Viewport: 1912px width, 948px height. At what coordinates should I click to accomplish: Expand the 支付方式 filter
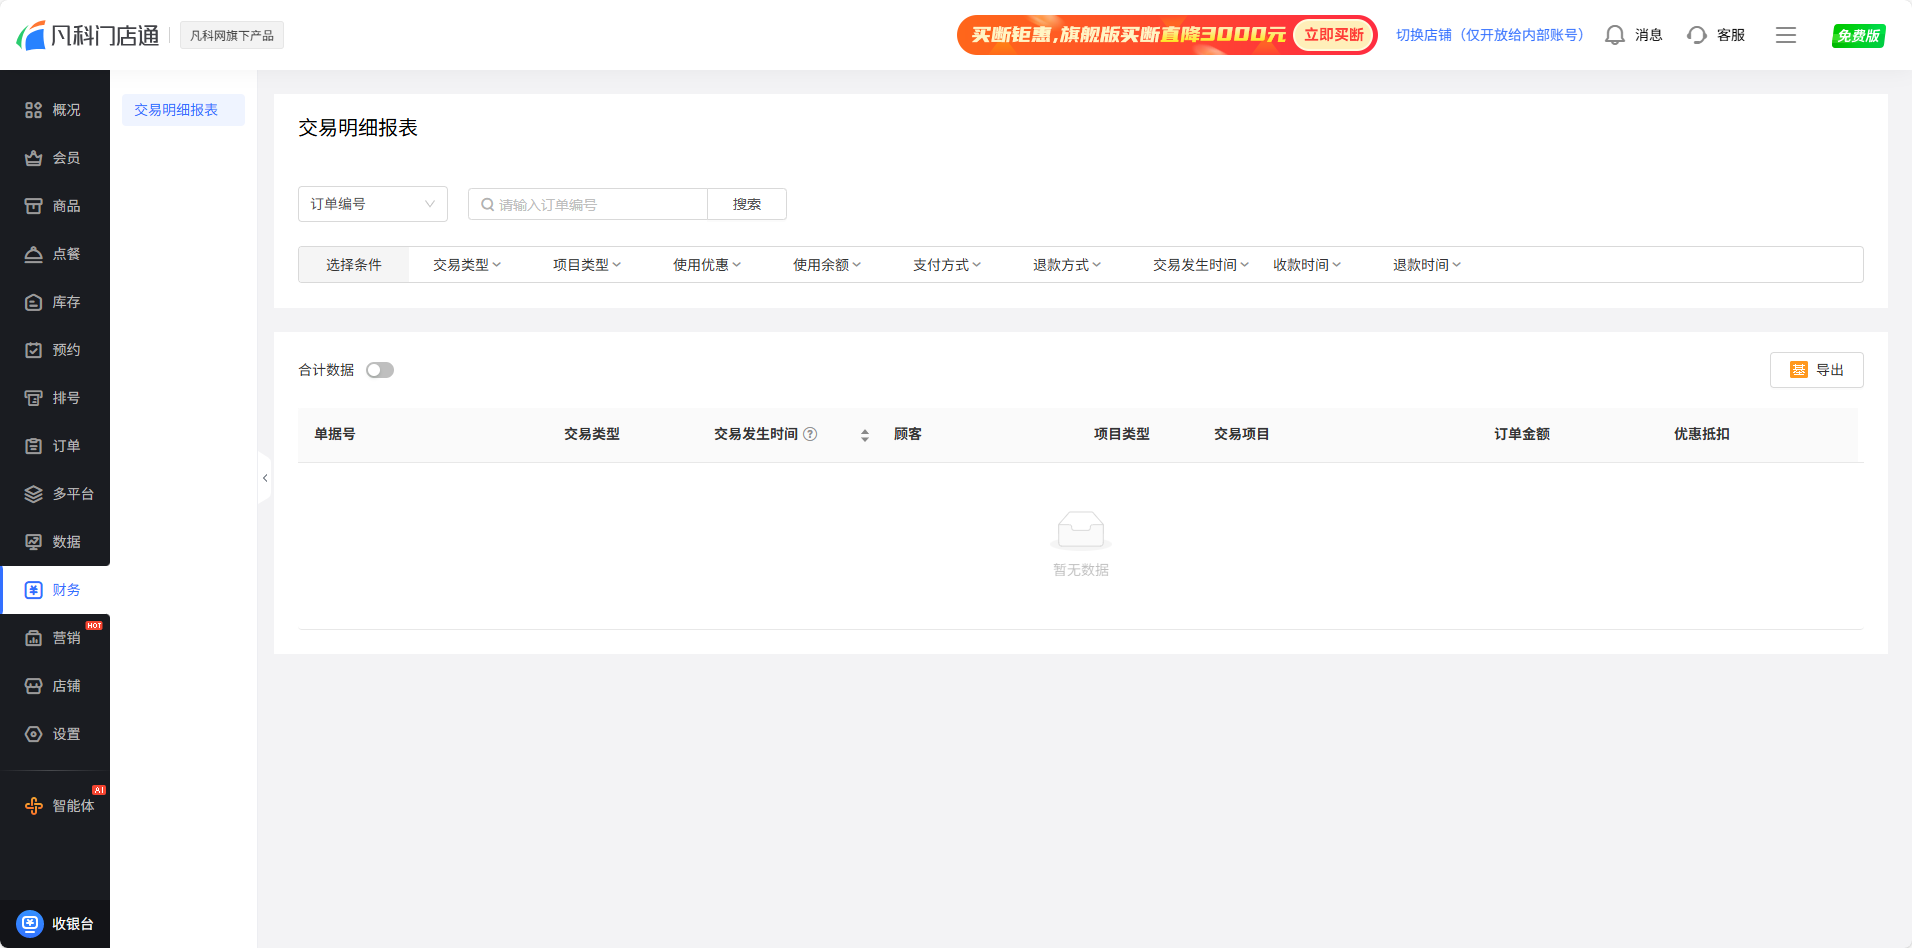[947, 265]
